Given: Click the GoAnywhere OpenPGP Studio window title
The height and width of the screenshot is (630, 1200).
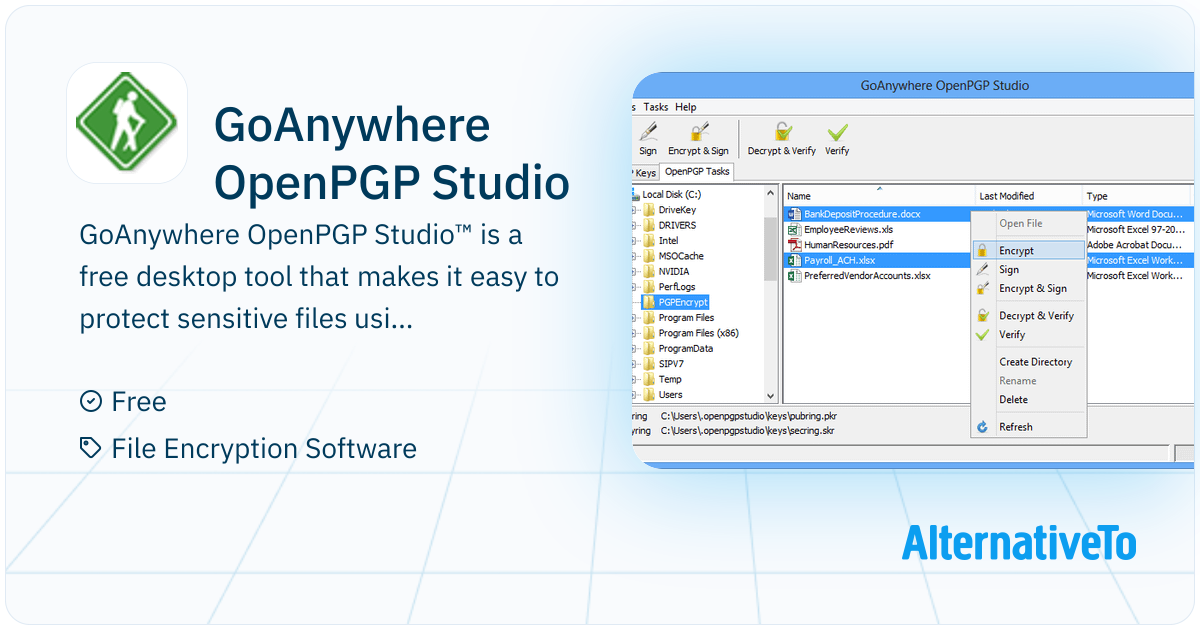Looking at the screenshot, I should point(945,85).
